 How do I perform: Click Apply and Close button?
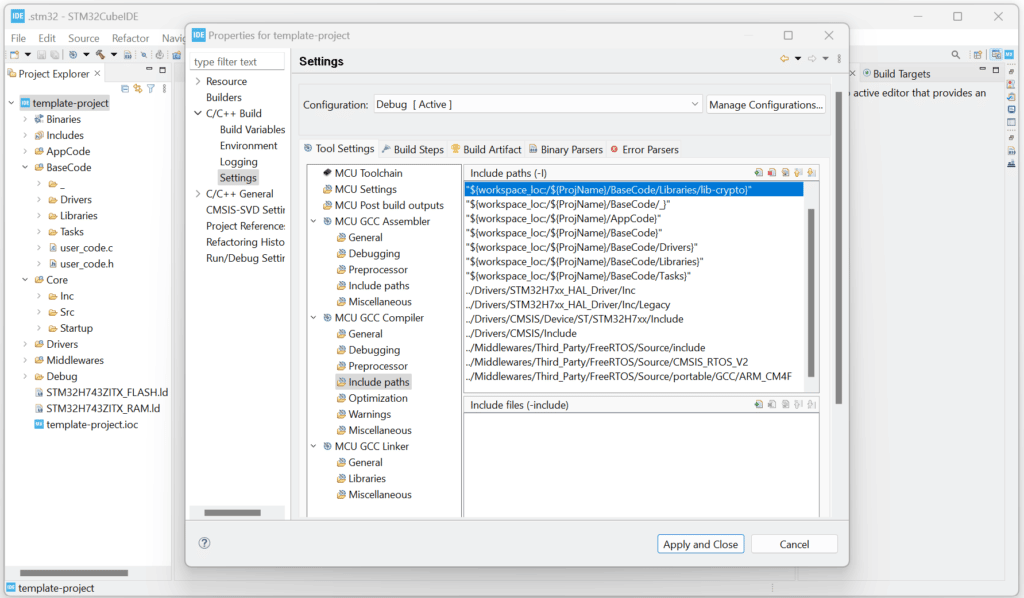(700, 544)
